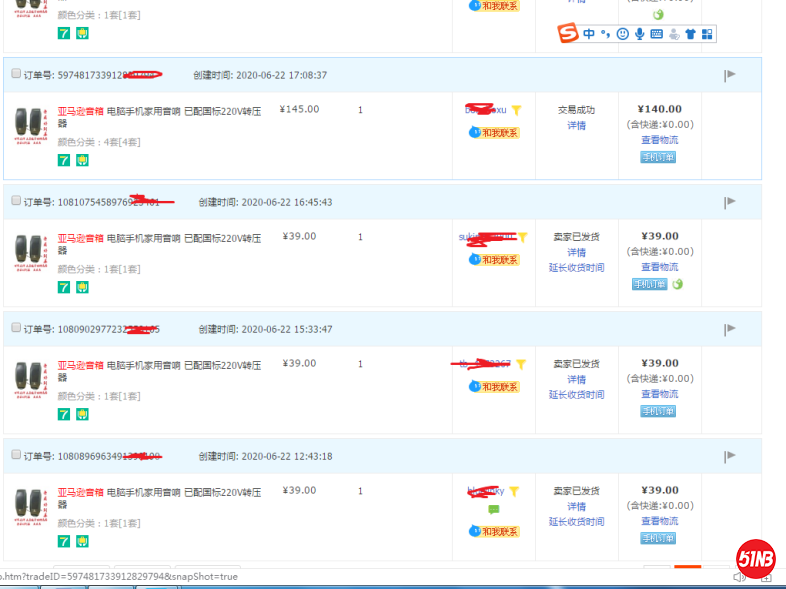Screen dimensions: 786x589
Task: Open the Sogou soft keyboard icon
Action: click(x=656, y=34)
